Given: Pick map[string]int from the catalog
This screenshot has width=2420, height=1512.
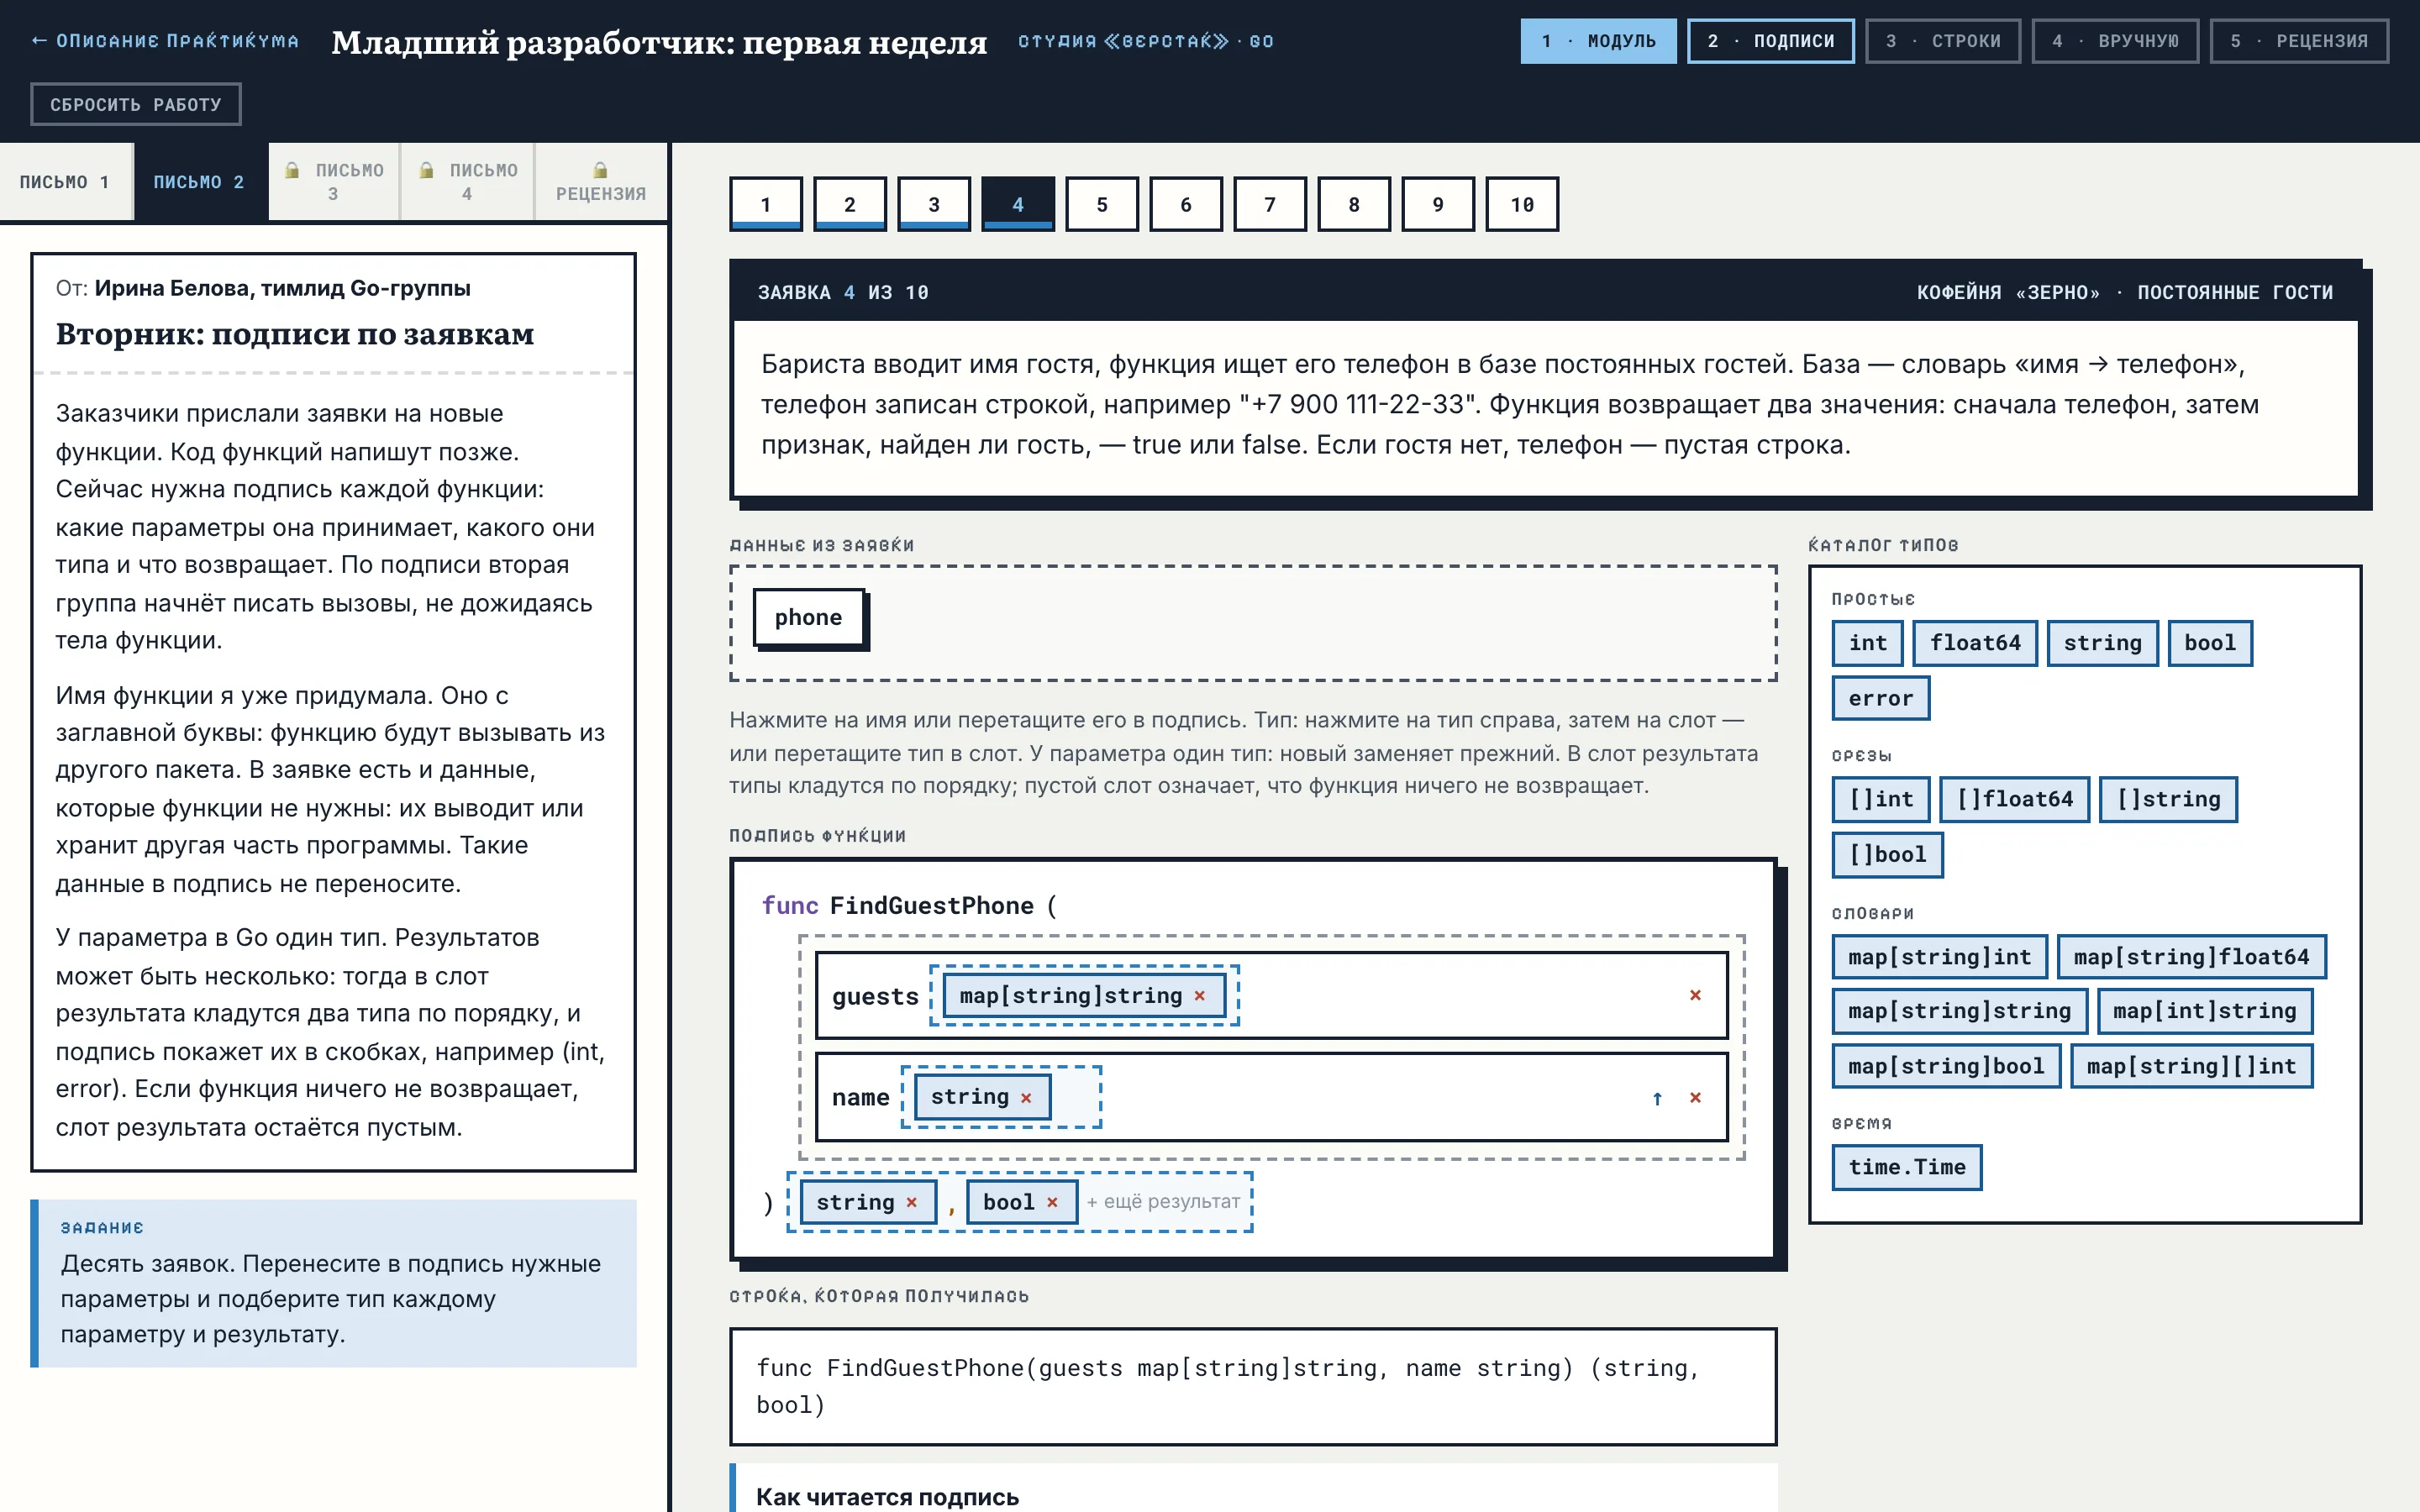Looking at the screenshot, I should (1940, 957).
